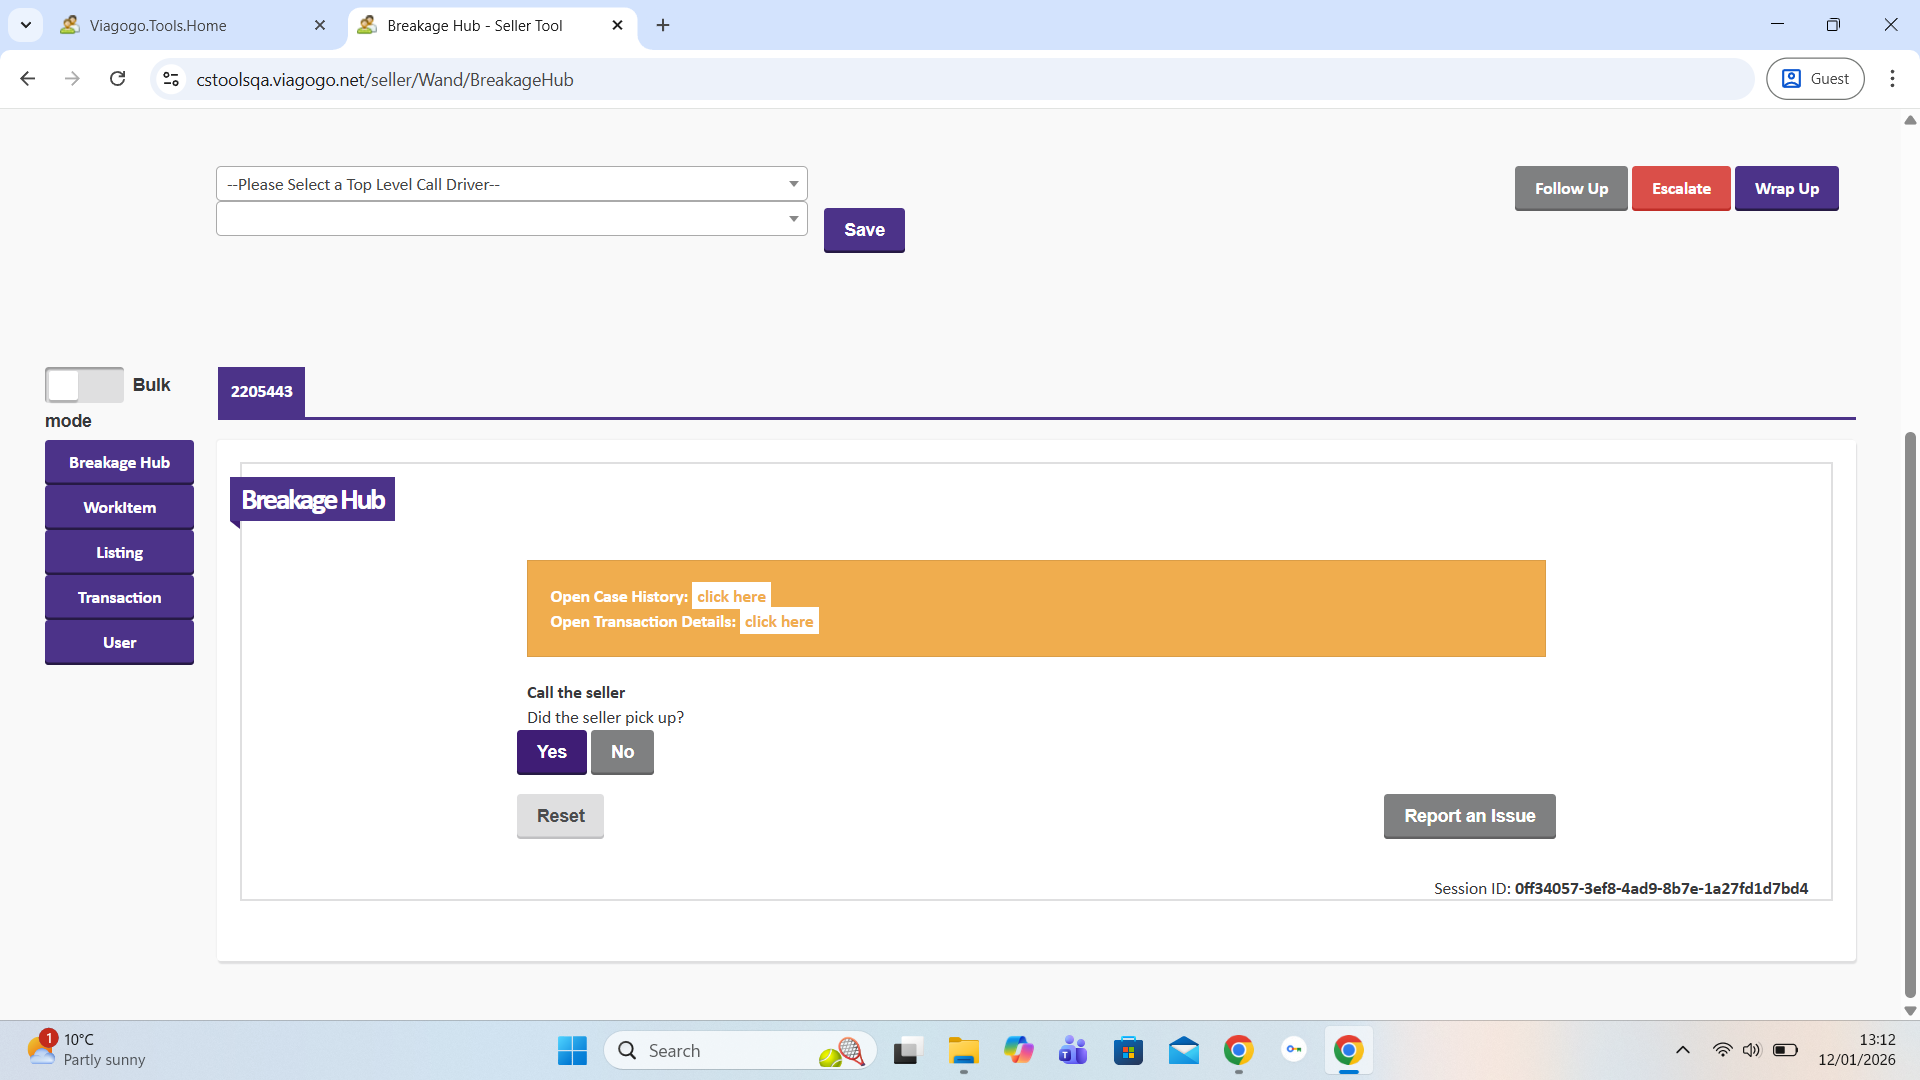Click the Transaction sidebar button

click(x=119, y=598)
